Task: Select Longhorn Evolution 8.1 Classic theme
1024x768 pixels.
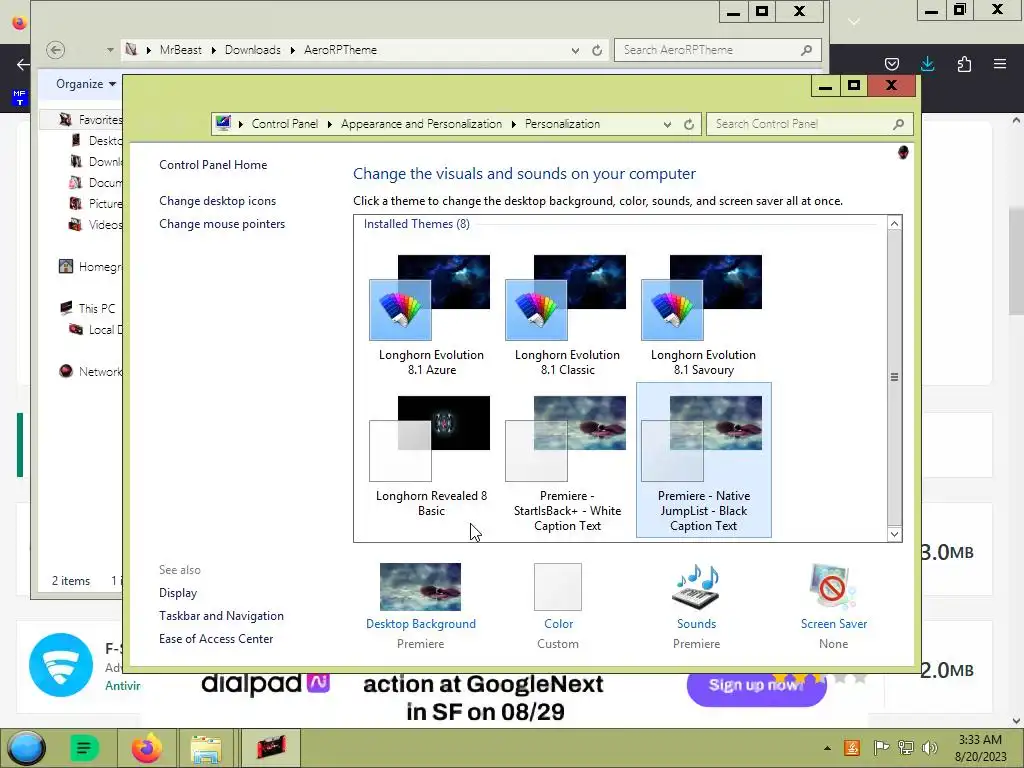Action: pos(567,315)
